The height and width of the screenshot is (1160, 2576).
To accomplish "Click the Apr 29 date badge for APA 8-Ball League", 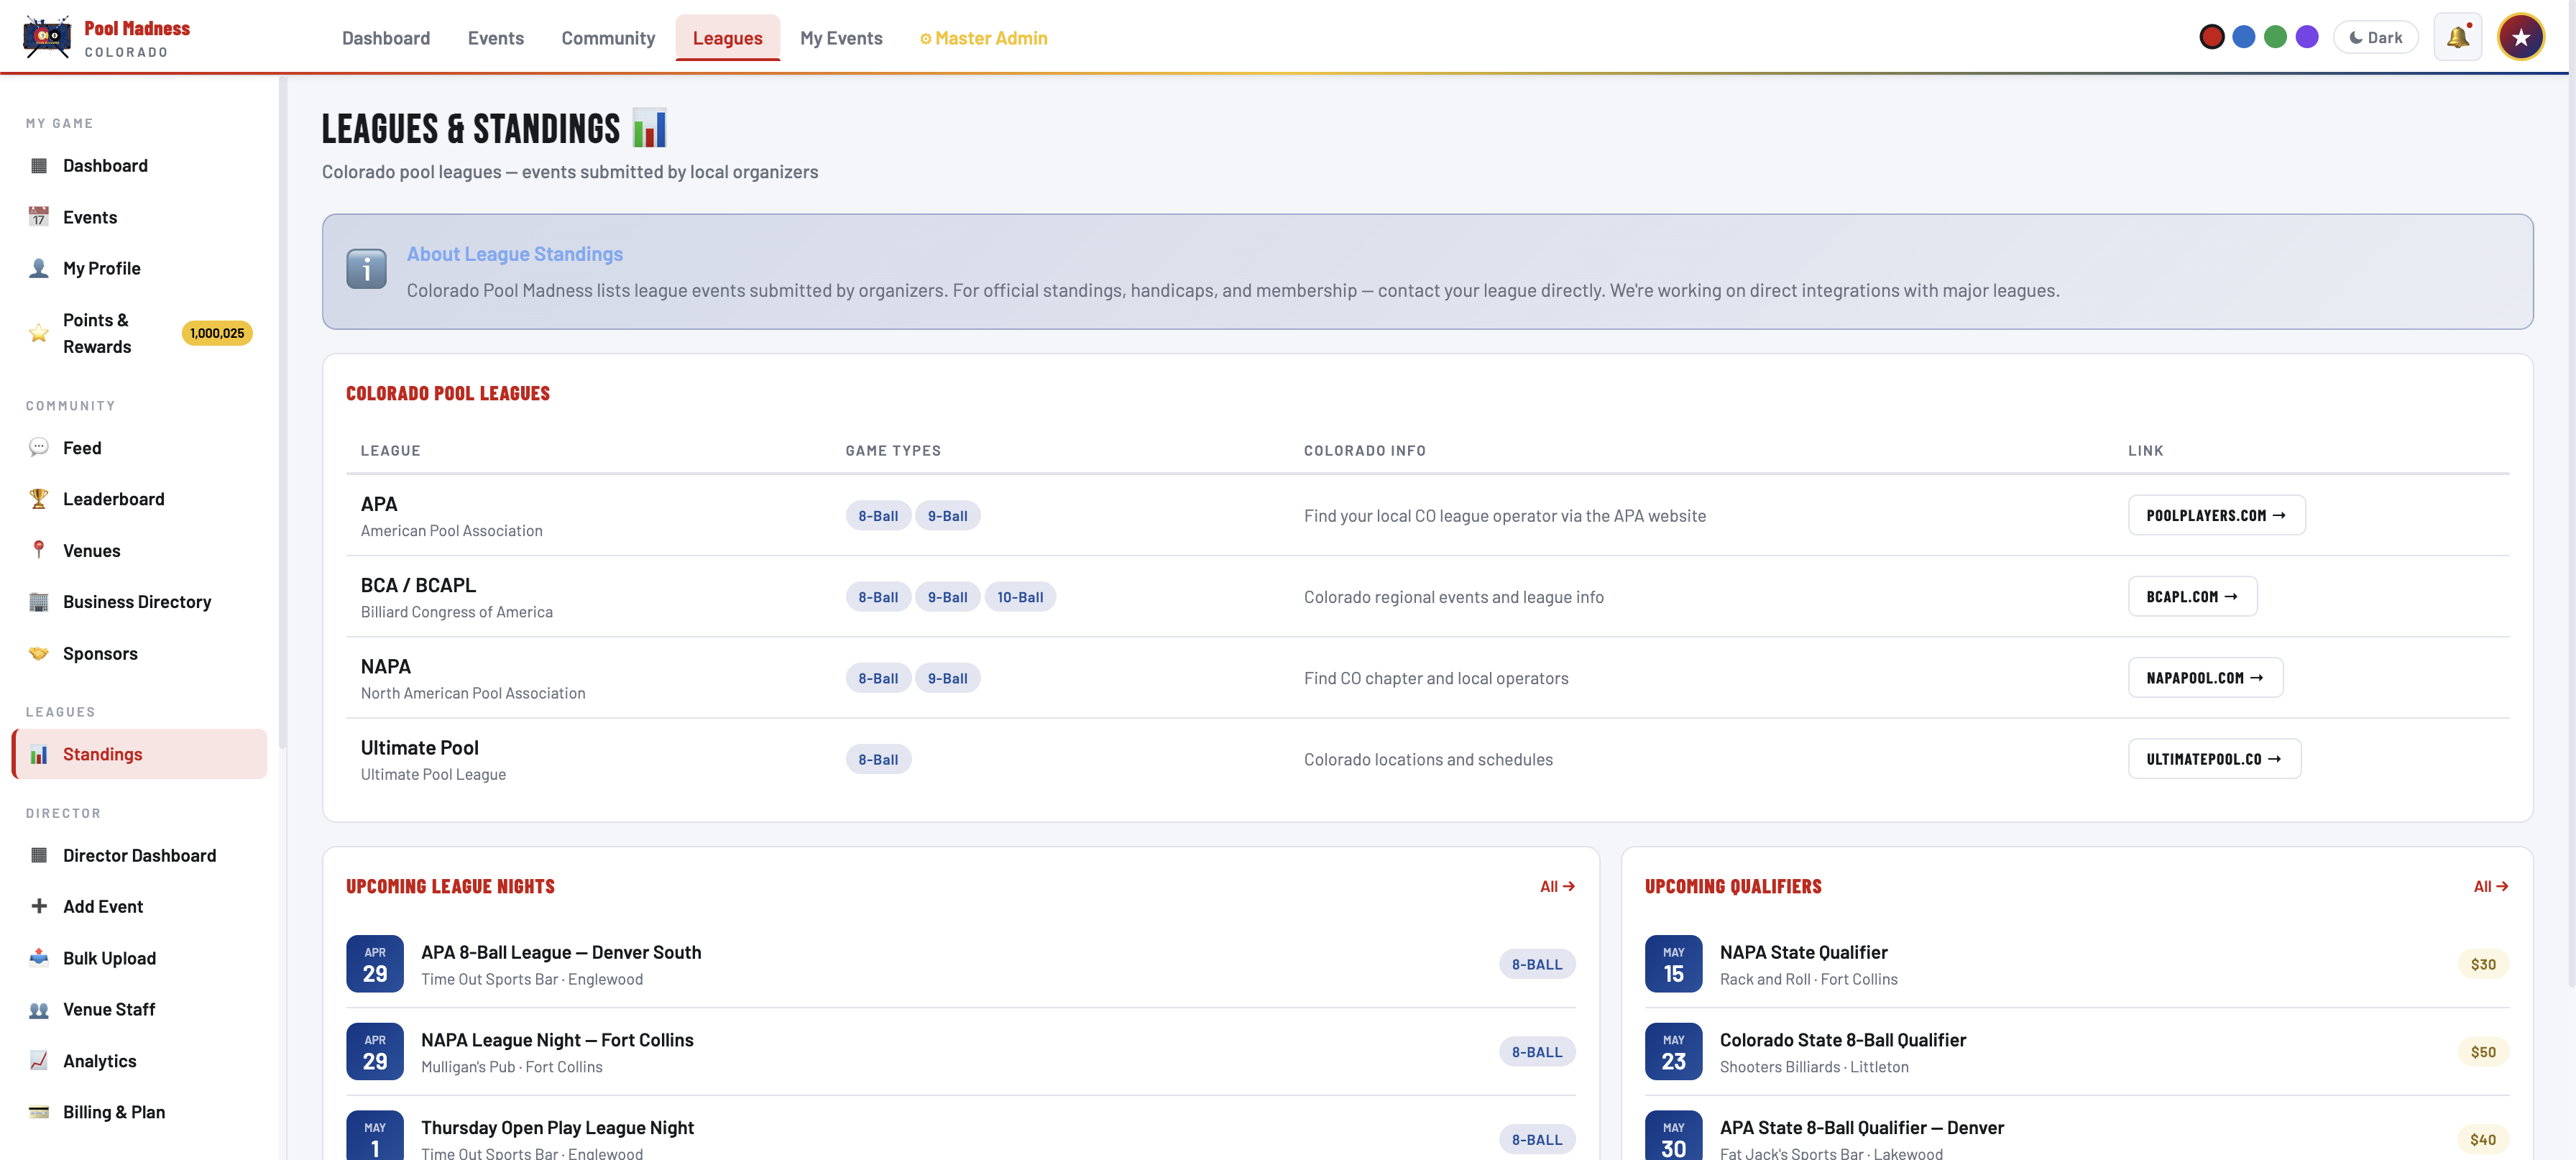I will click(375, 964).
